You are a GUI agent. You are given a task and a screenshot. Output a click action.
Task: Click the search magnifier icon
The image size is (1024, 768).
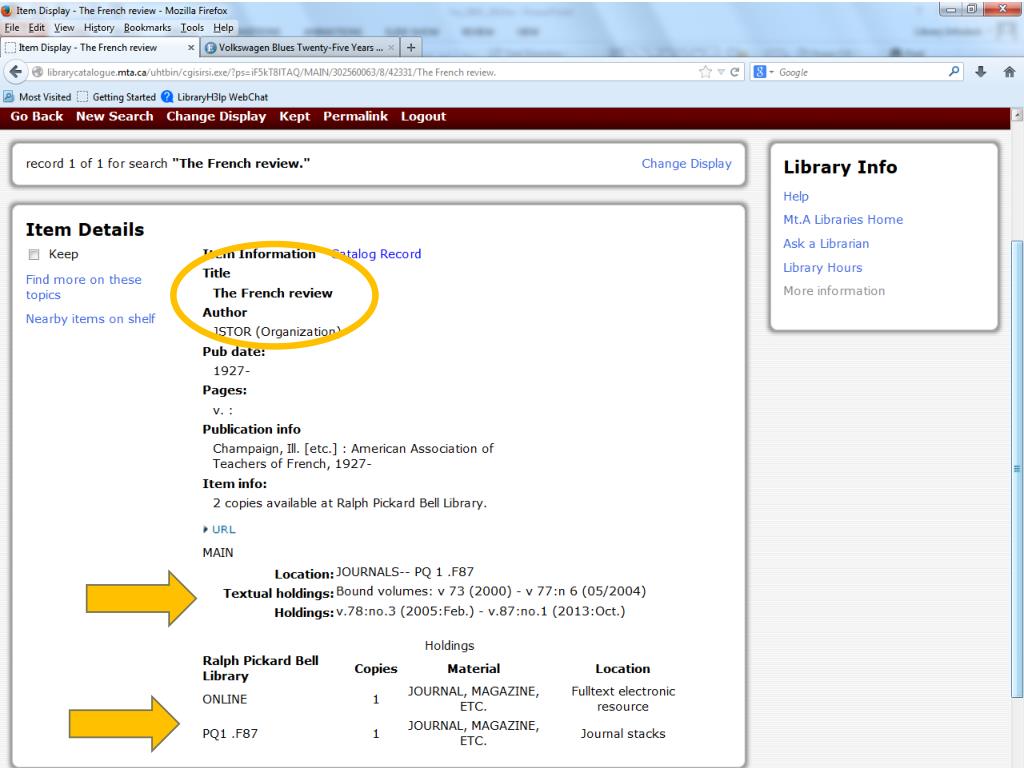pyautogui.click(x=954, y=71)
